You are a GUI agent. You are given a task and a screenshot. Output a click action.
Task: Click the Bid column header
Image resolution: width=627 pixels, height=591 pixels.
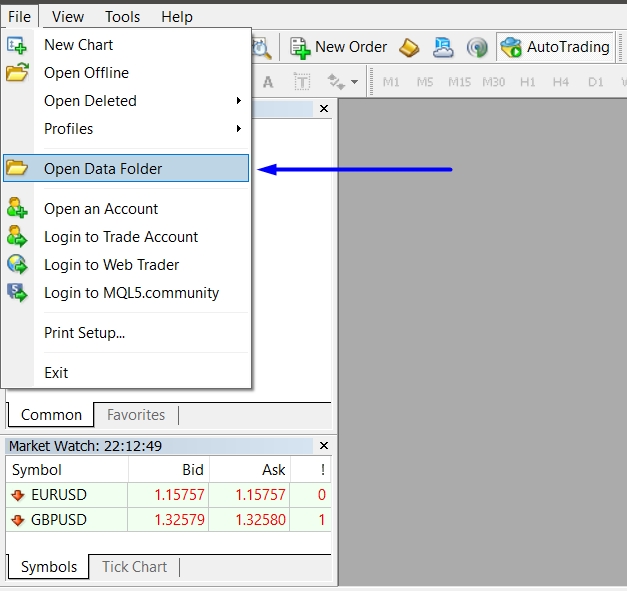[169, 470]
